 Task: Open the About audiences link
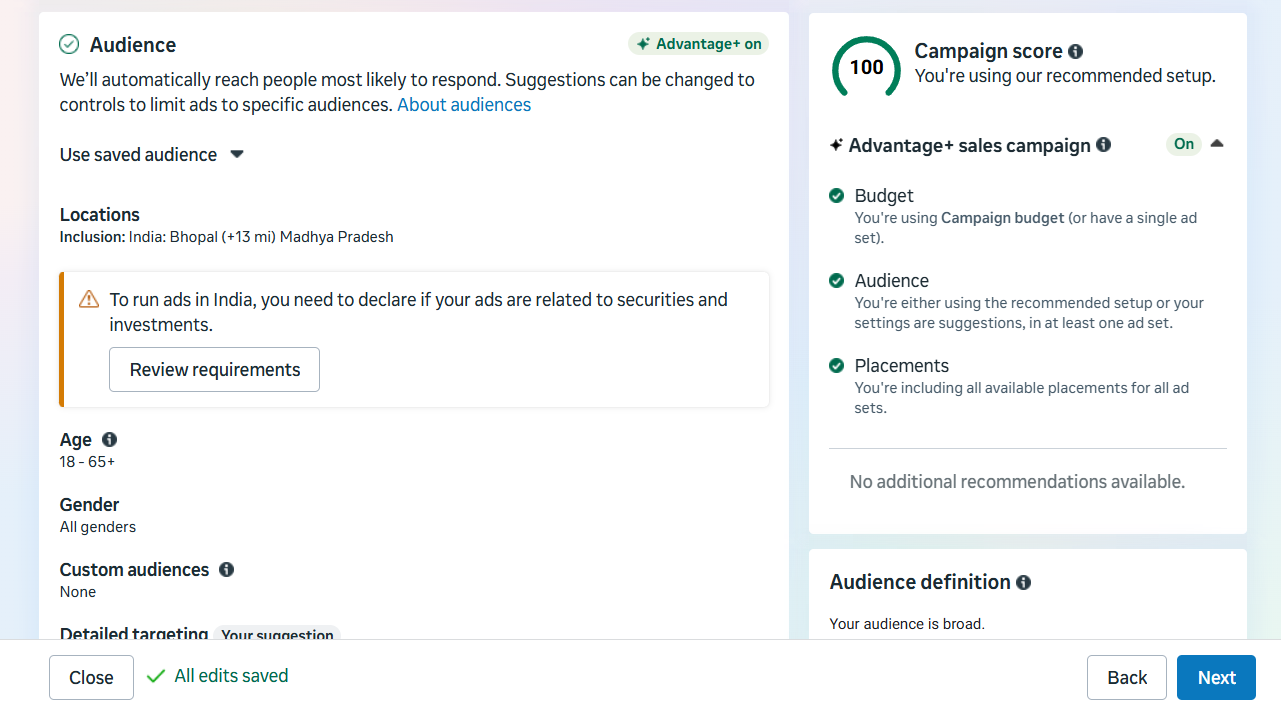(464, 105)
